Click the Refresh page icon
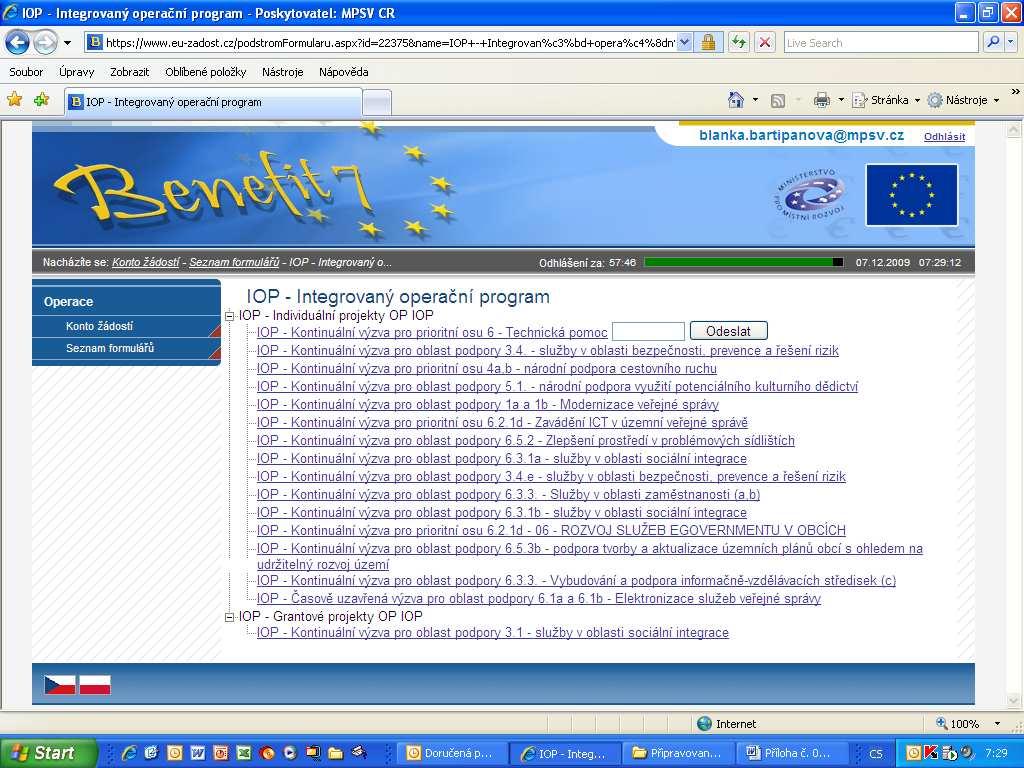 (739, 42)
